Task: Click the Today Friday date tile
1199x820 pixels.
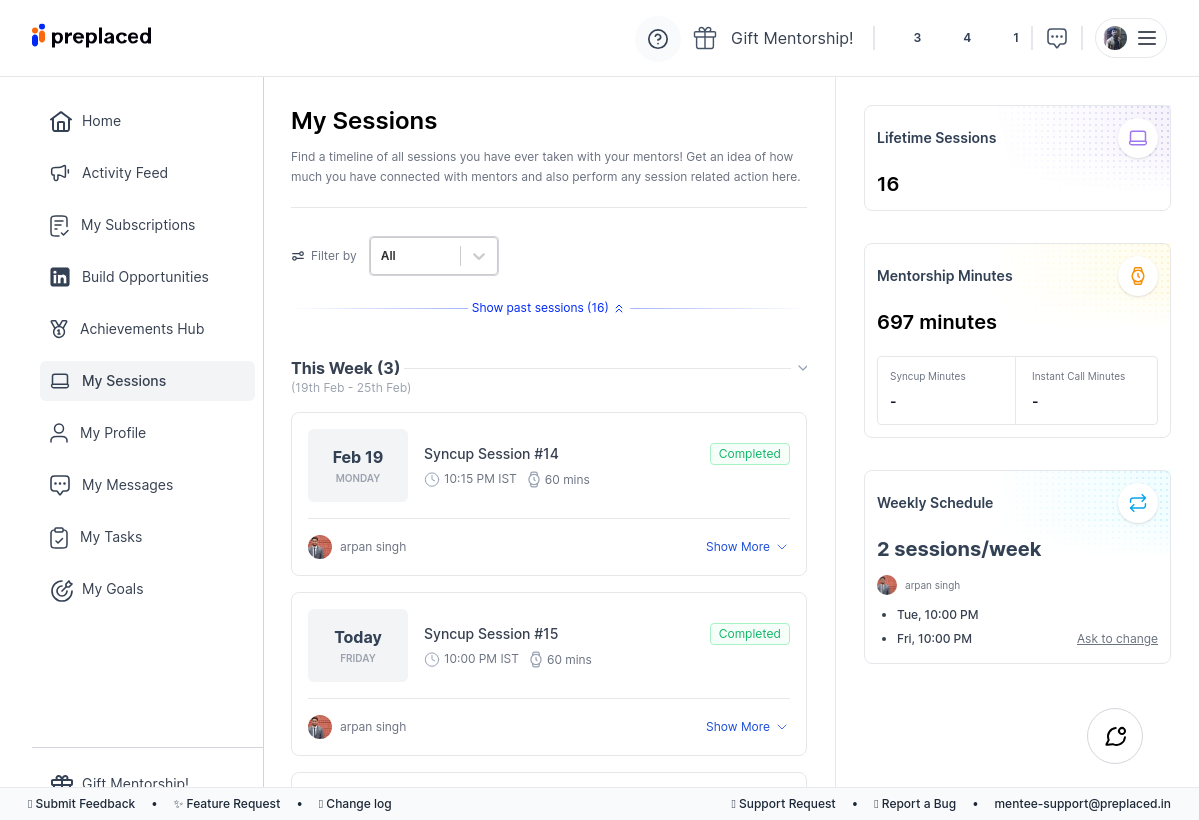Action: [358, 646]
